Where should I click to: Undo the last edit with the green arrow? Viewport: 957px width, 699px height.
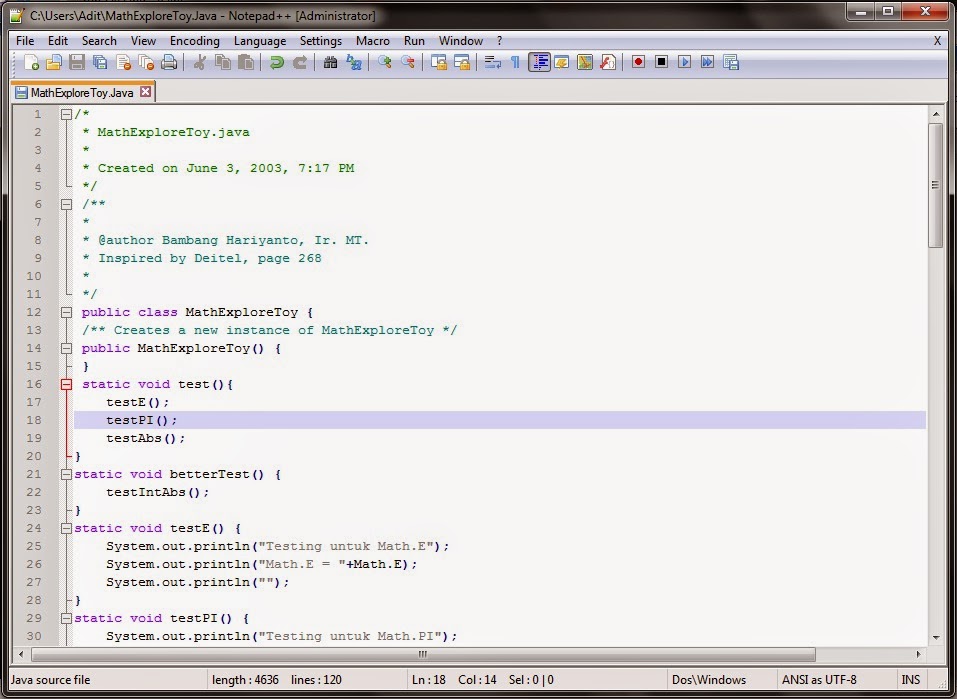(276, 62)
